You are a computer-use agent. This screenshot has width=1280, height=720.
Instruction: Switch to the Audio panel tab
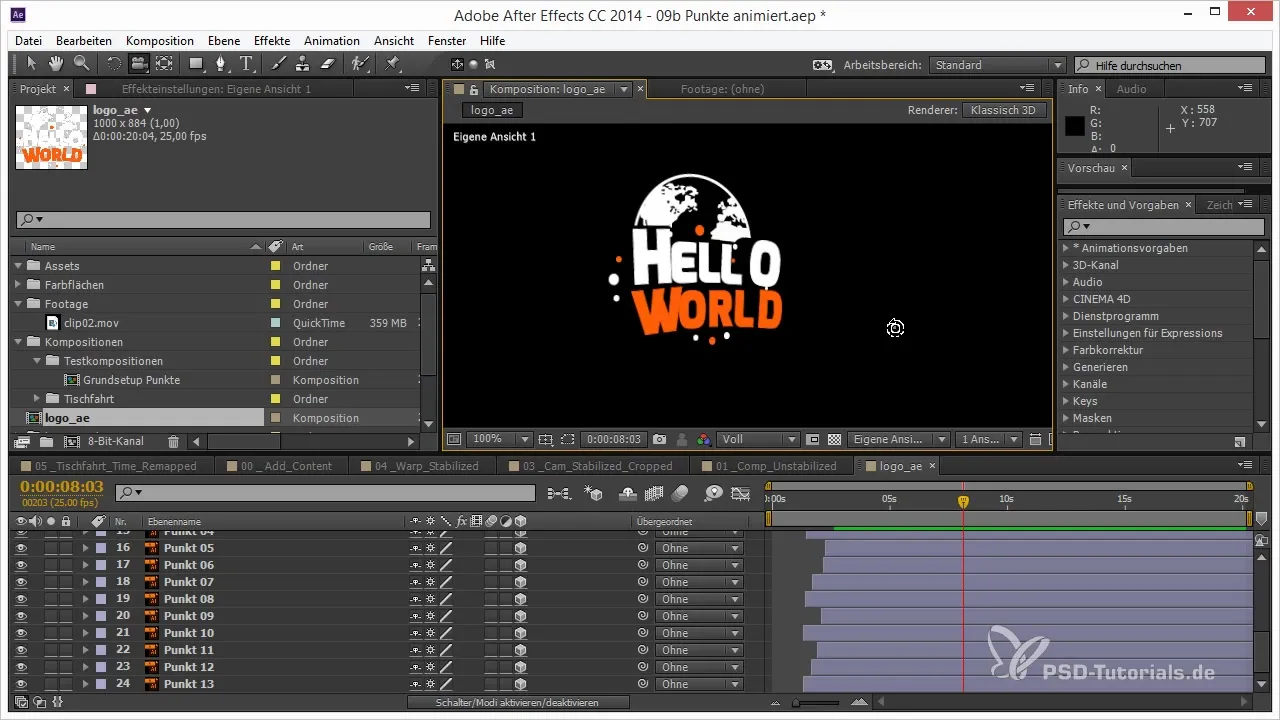point(1131,89)
